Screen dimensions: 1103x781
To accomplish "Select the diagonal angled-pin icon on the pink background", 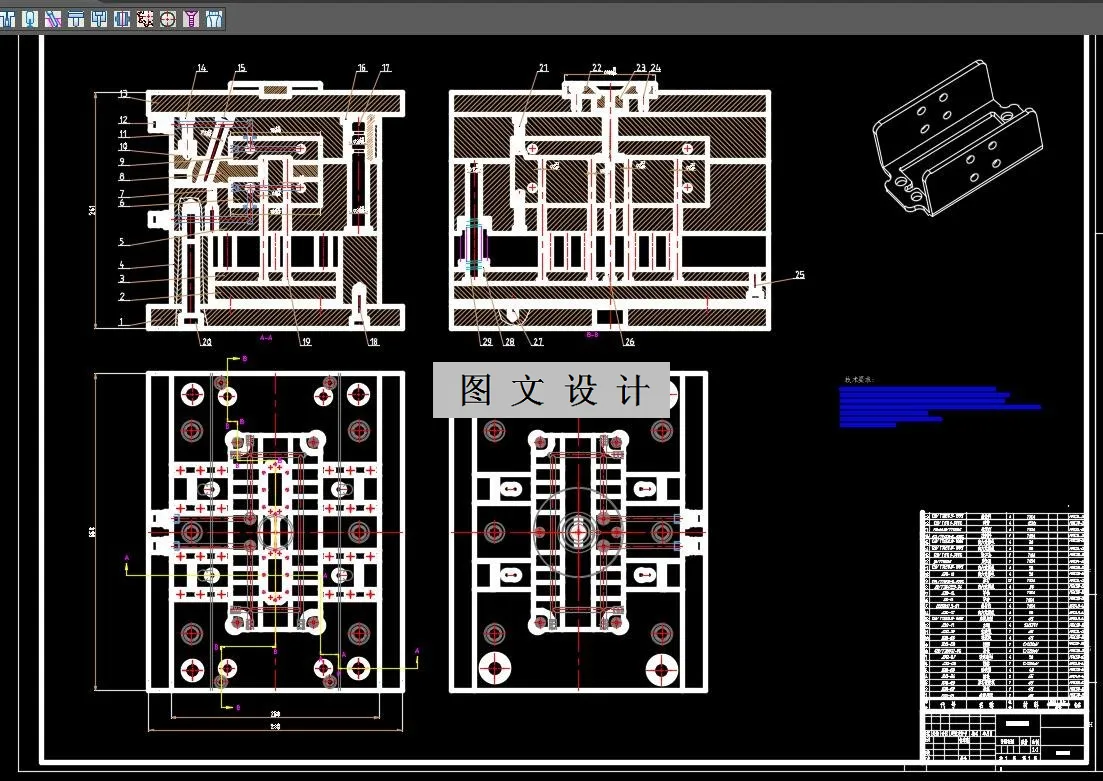I will pyautogui.click(x=53, y=19).
